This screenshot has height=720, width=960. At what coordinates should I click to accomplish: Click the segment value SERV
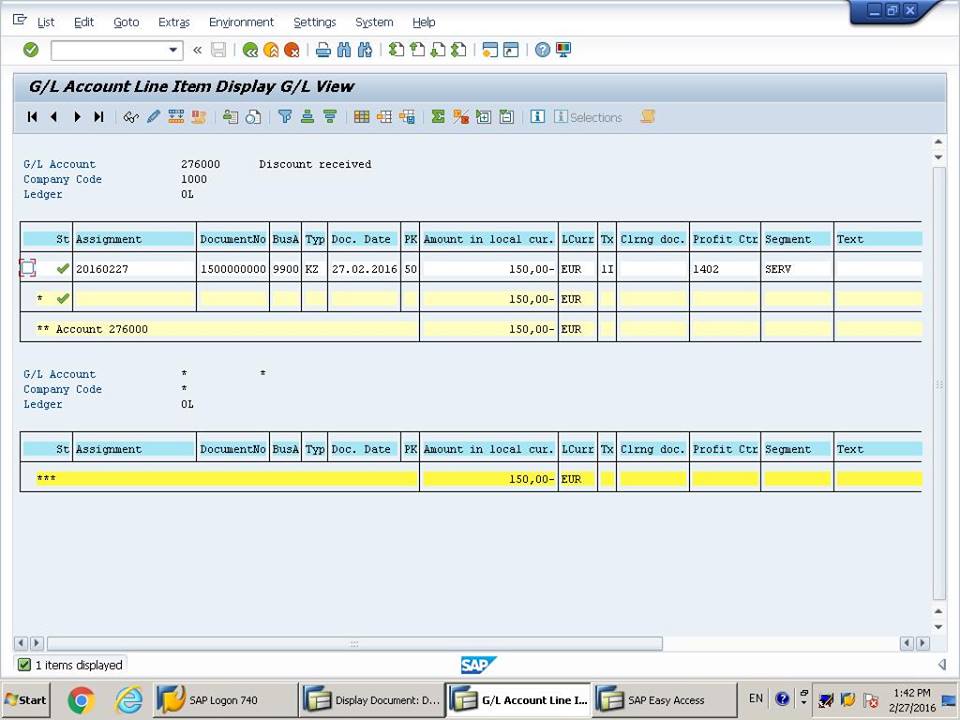(x=778, y=269)
